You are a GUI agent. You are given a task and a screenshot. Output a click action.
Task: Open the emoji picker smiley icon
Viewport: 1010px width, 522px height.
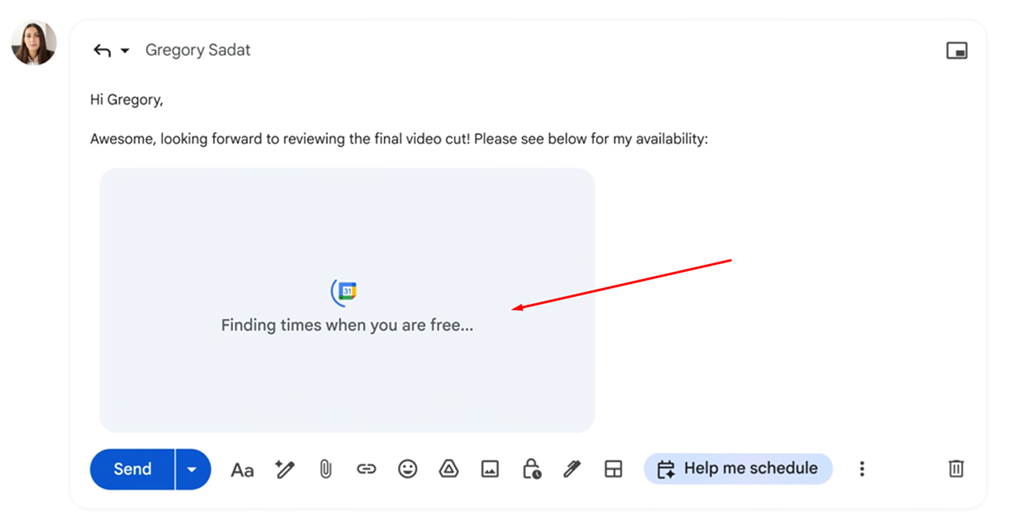407,469
